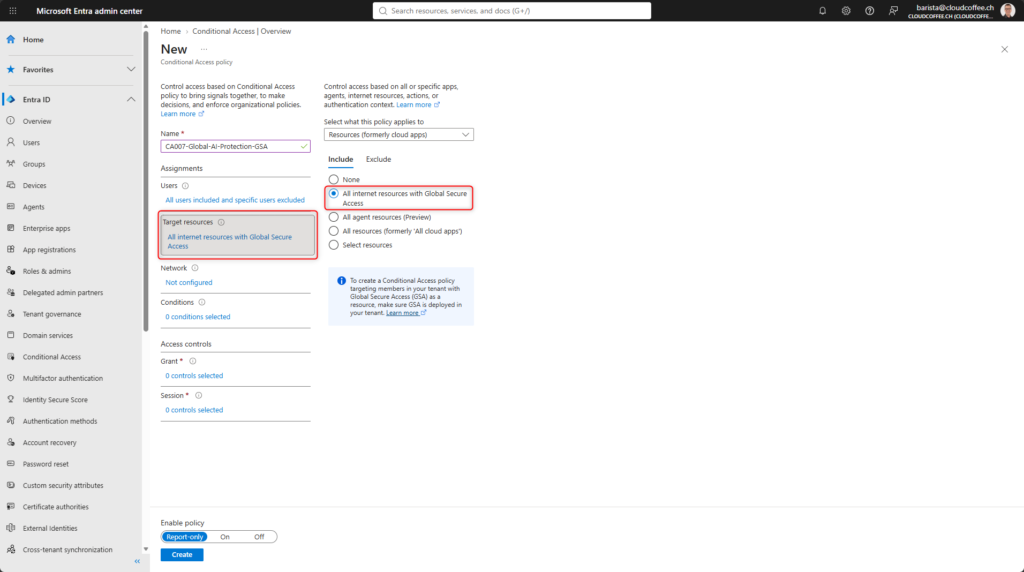Image resolution: width=1024 pixels, height=572 pixels.
Task: Select All agent resources (Preview) option
Action: tap(334, 217)
